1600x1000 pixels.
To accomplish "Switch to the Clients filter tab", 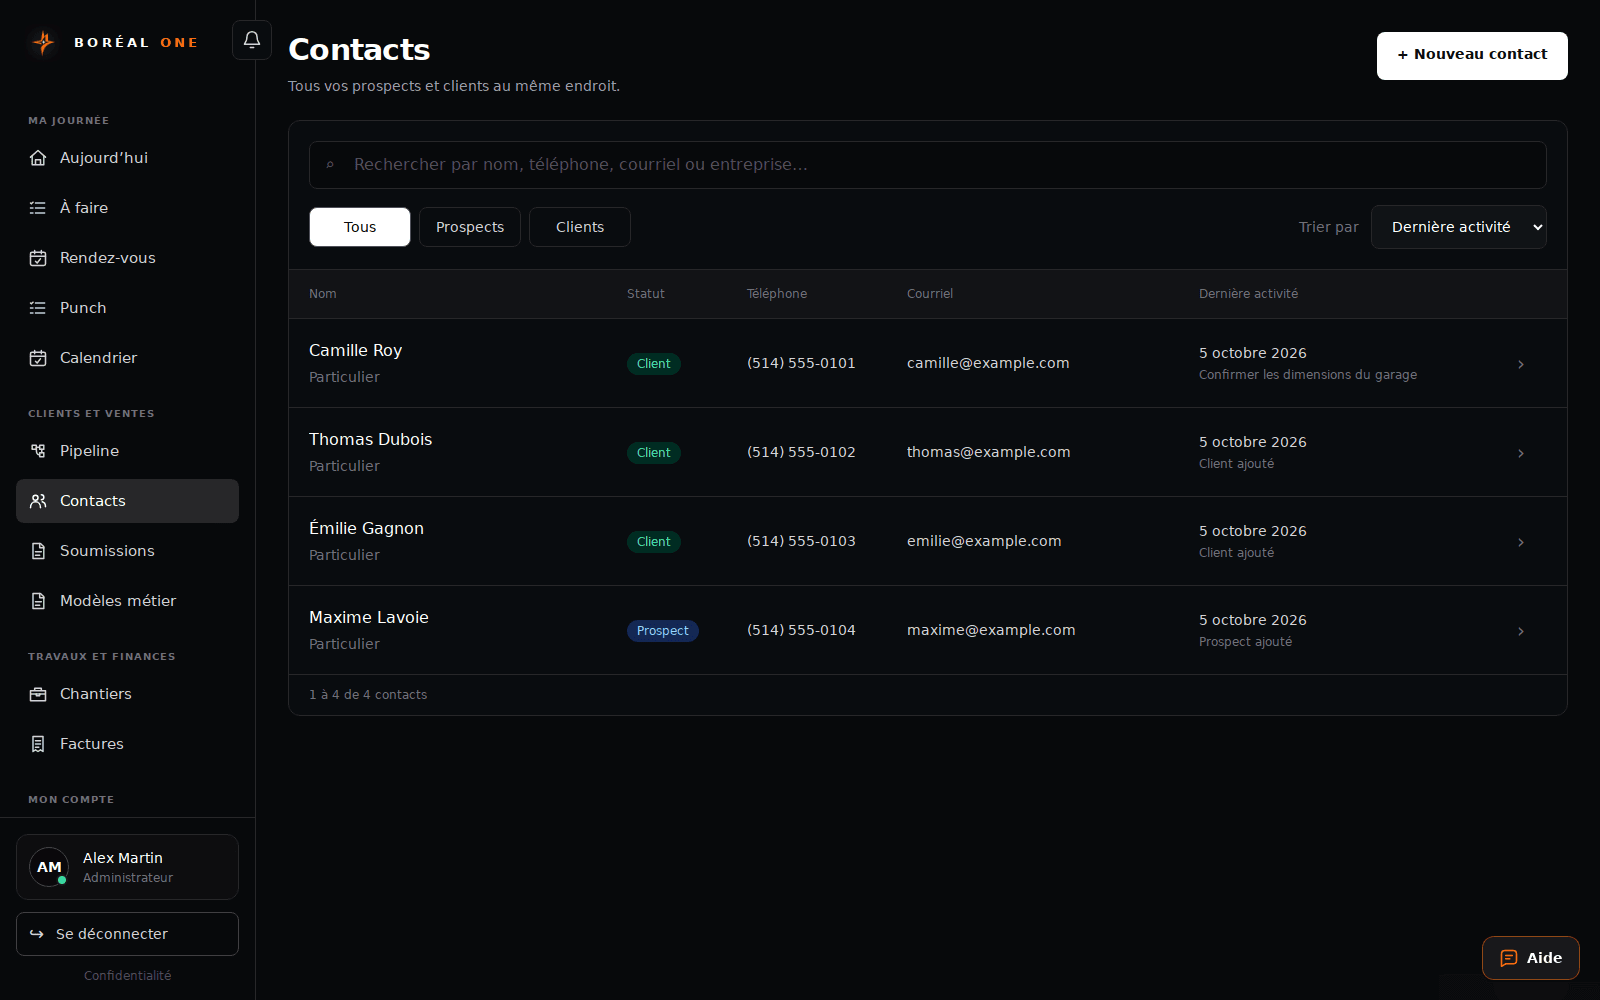I will [x=580, y=227].
